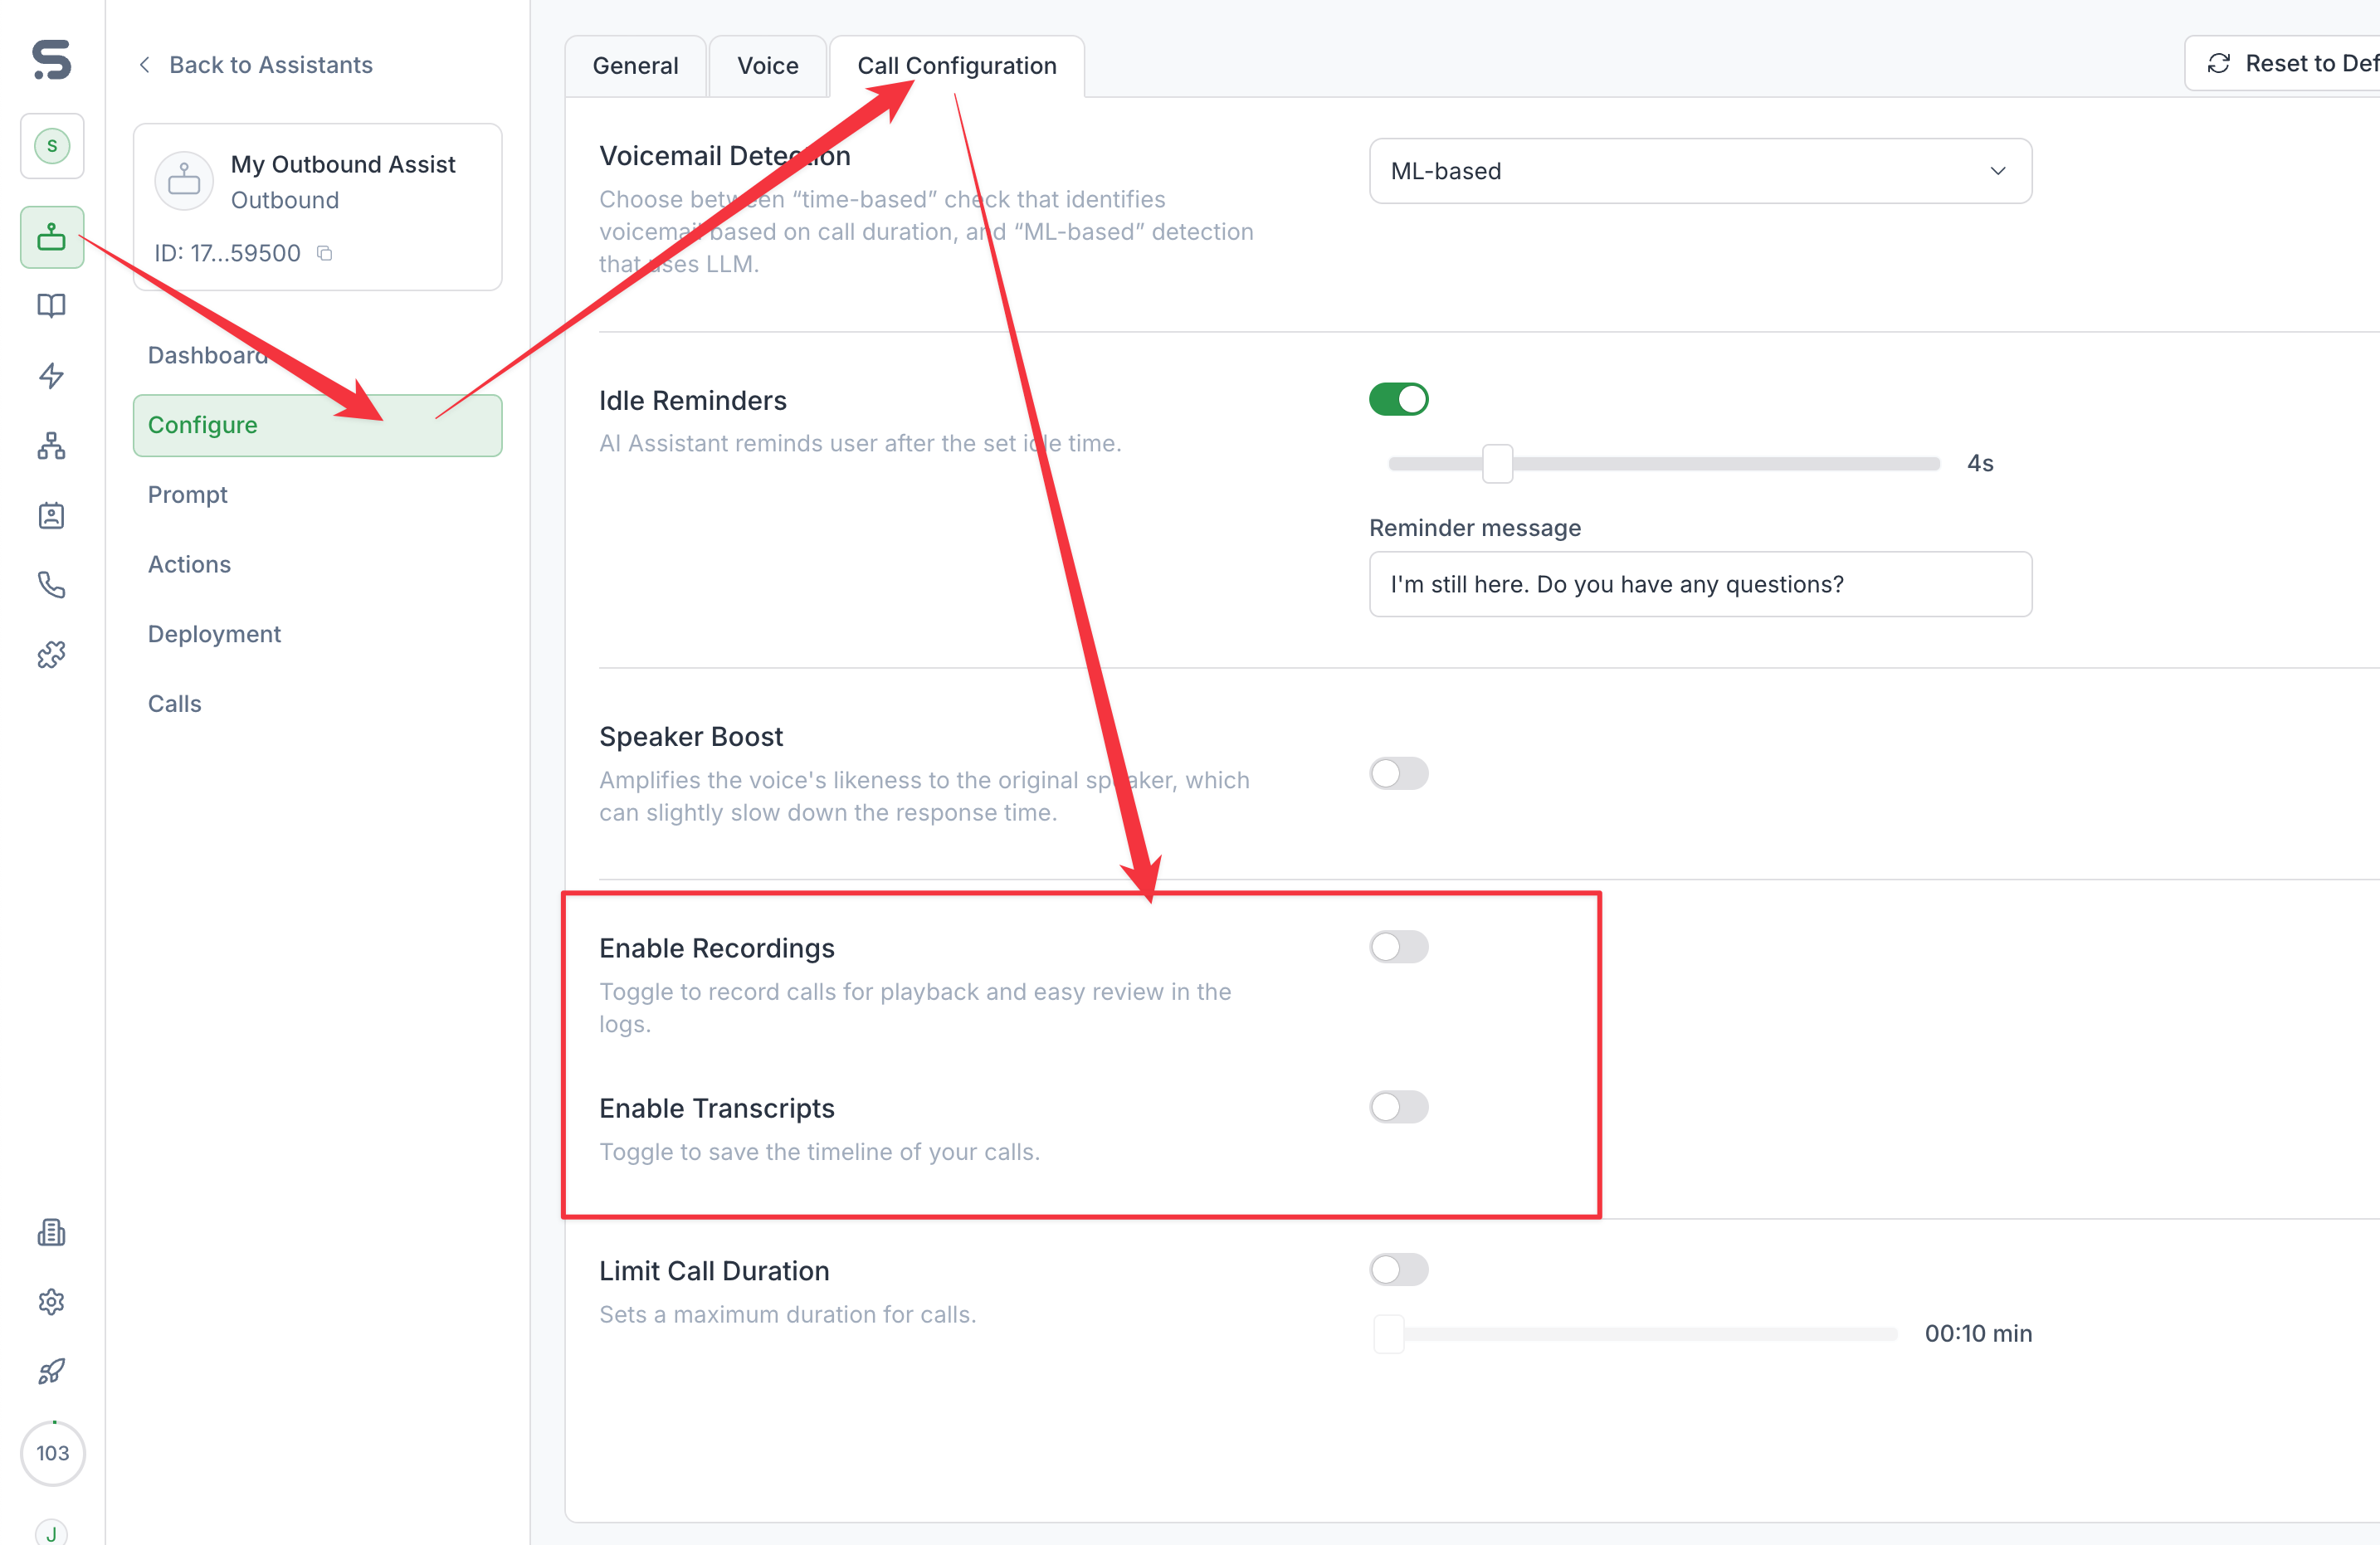Click the network hierarchy sidebar icon

coord(51,446)
